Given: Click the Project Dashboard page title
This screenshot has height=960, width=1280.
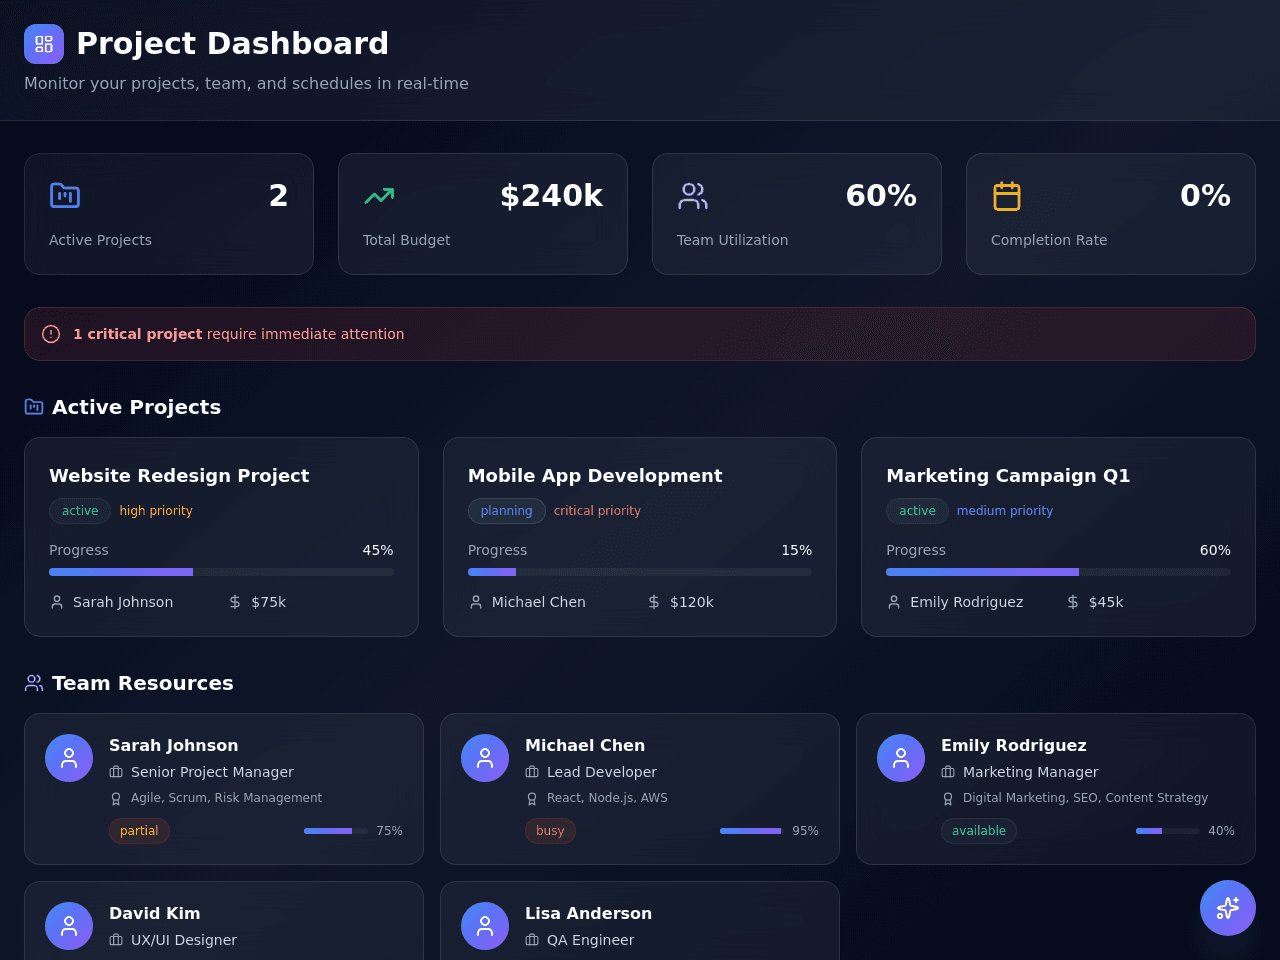Looking at the screenshot, I should tap(232, 44).
